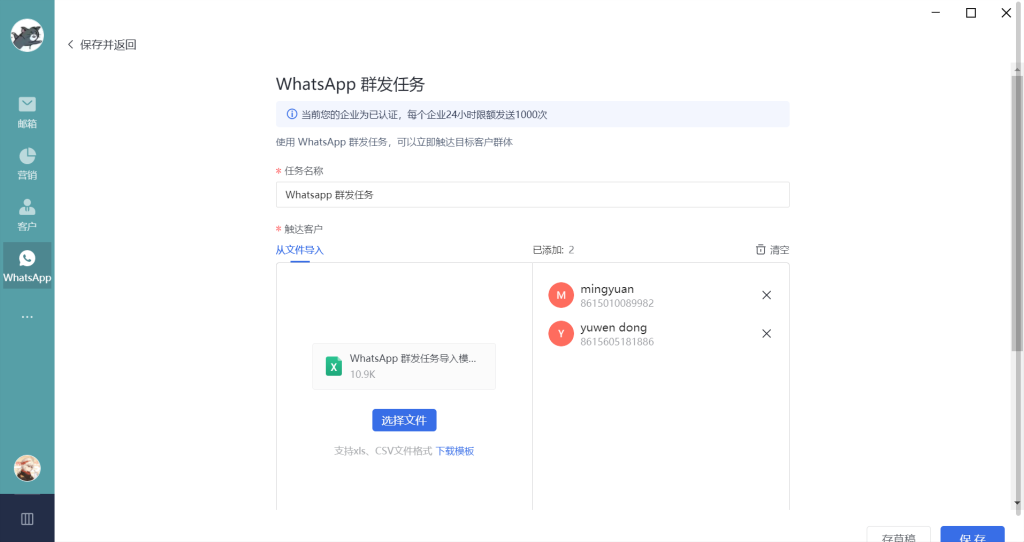Click 保存并返回 back arrow

pos(71,45)
